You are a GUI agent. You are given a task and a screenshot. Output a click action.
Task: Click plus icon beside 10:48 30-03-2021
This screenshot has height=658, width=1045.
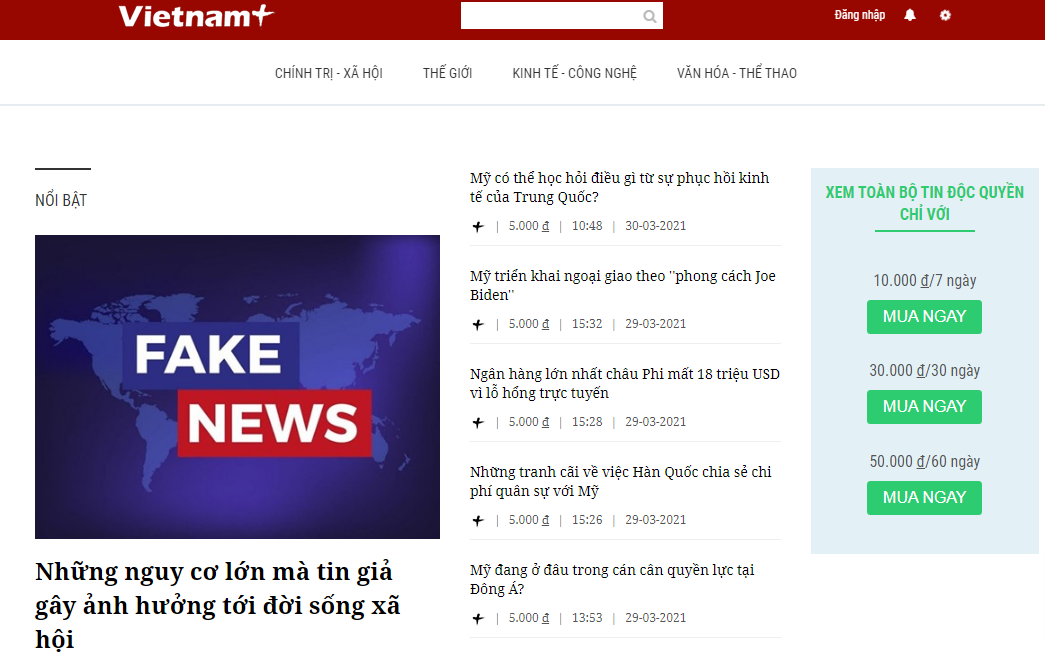pyautogui.click(x=478, y=227)
